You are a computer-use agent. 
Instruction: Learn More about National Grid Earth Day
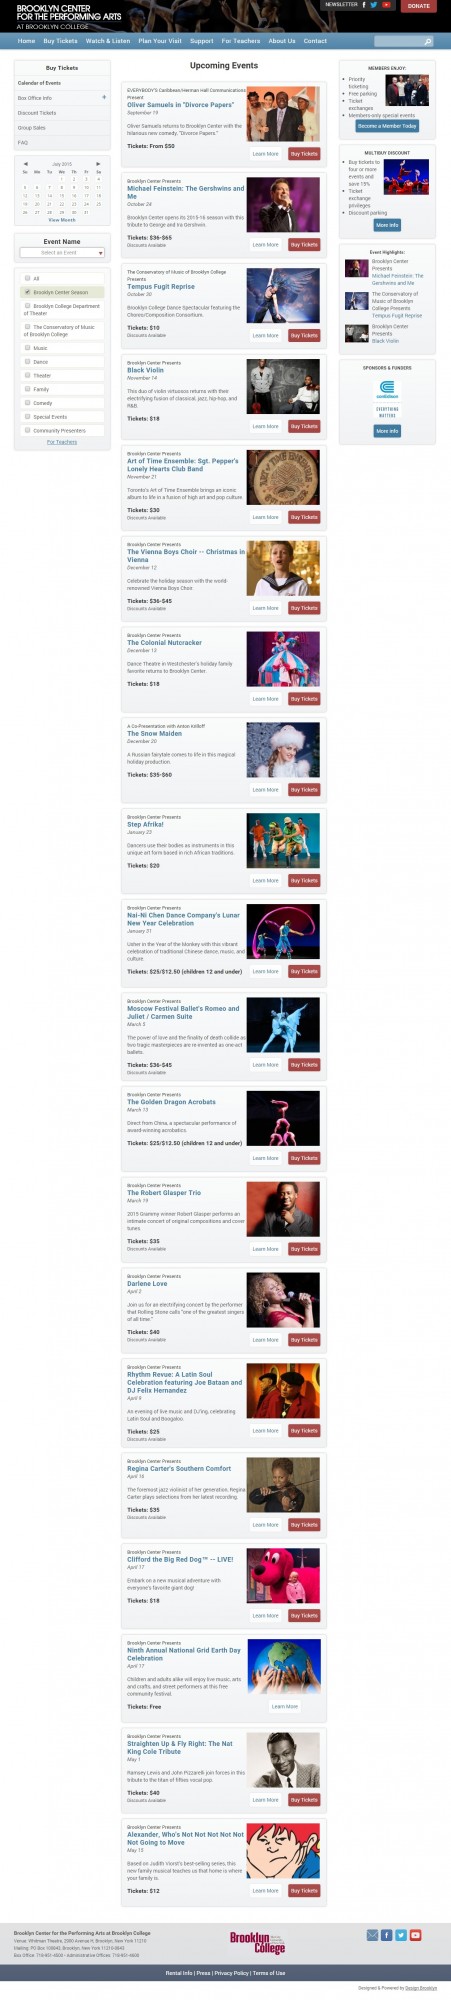(285, 1707)
